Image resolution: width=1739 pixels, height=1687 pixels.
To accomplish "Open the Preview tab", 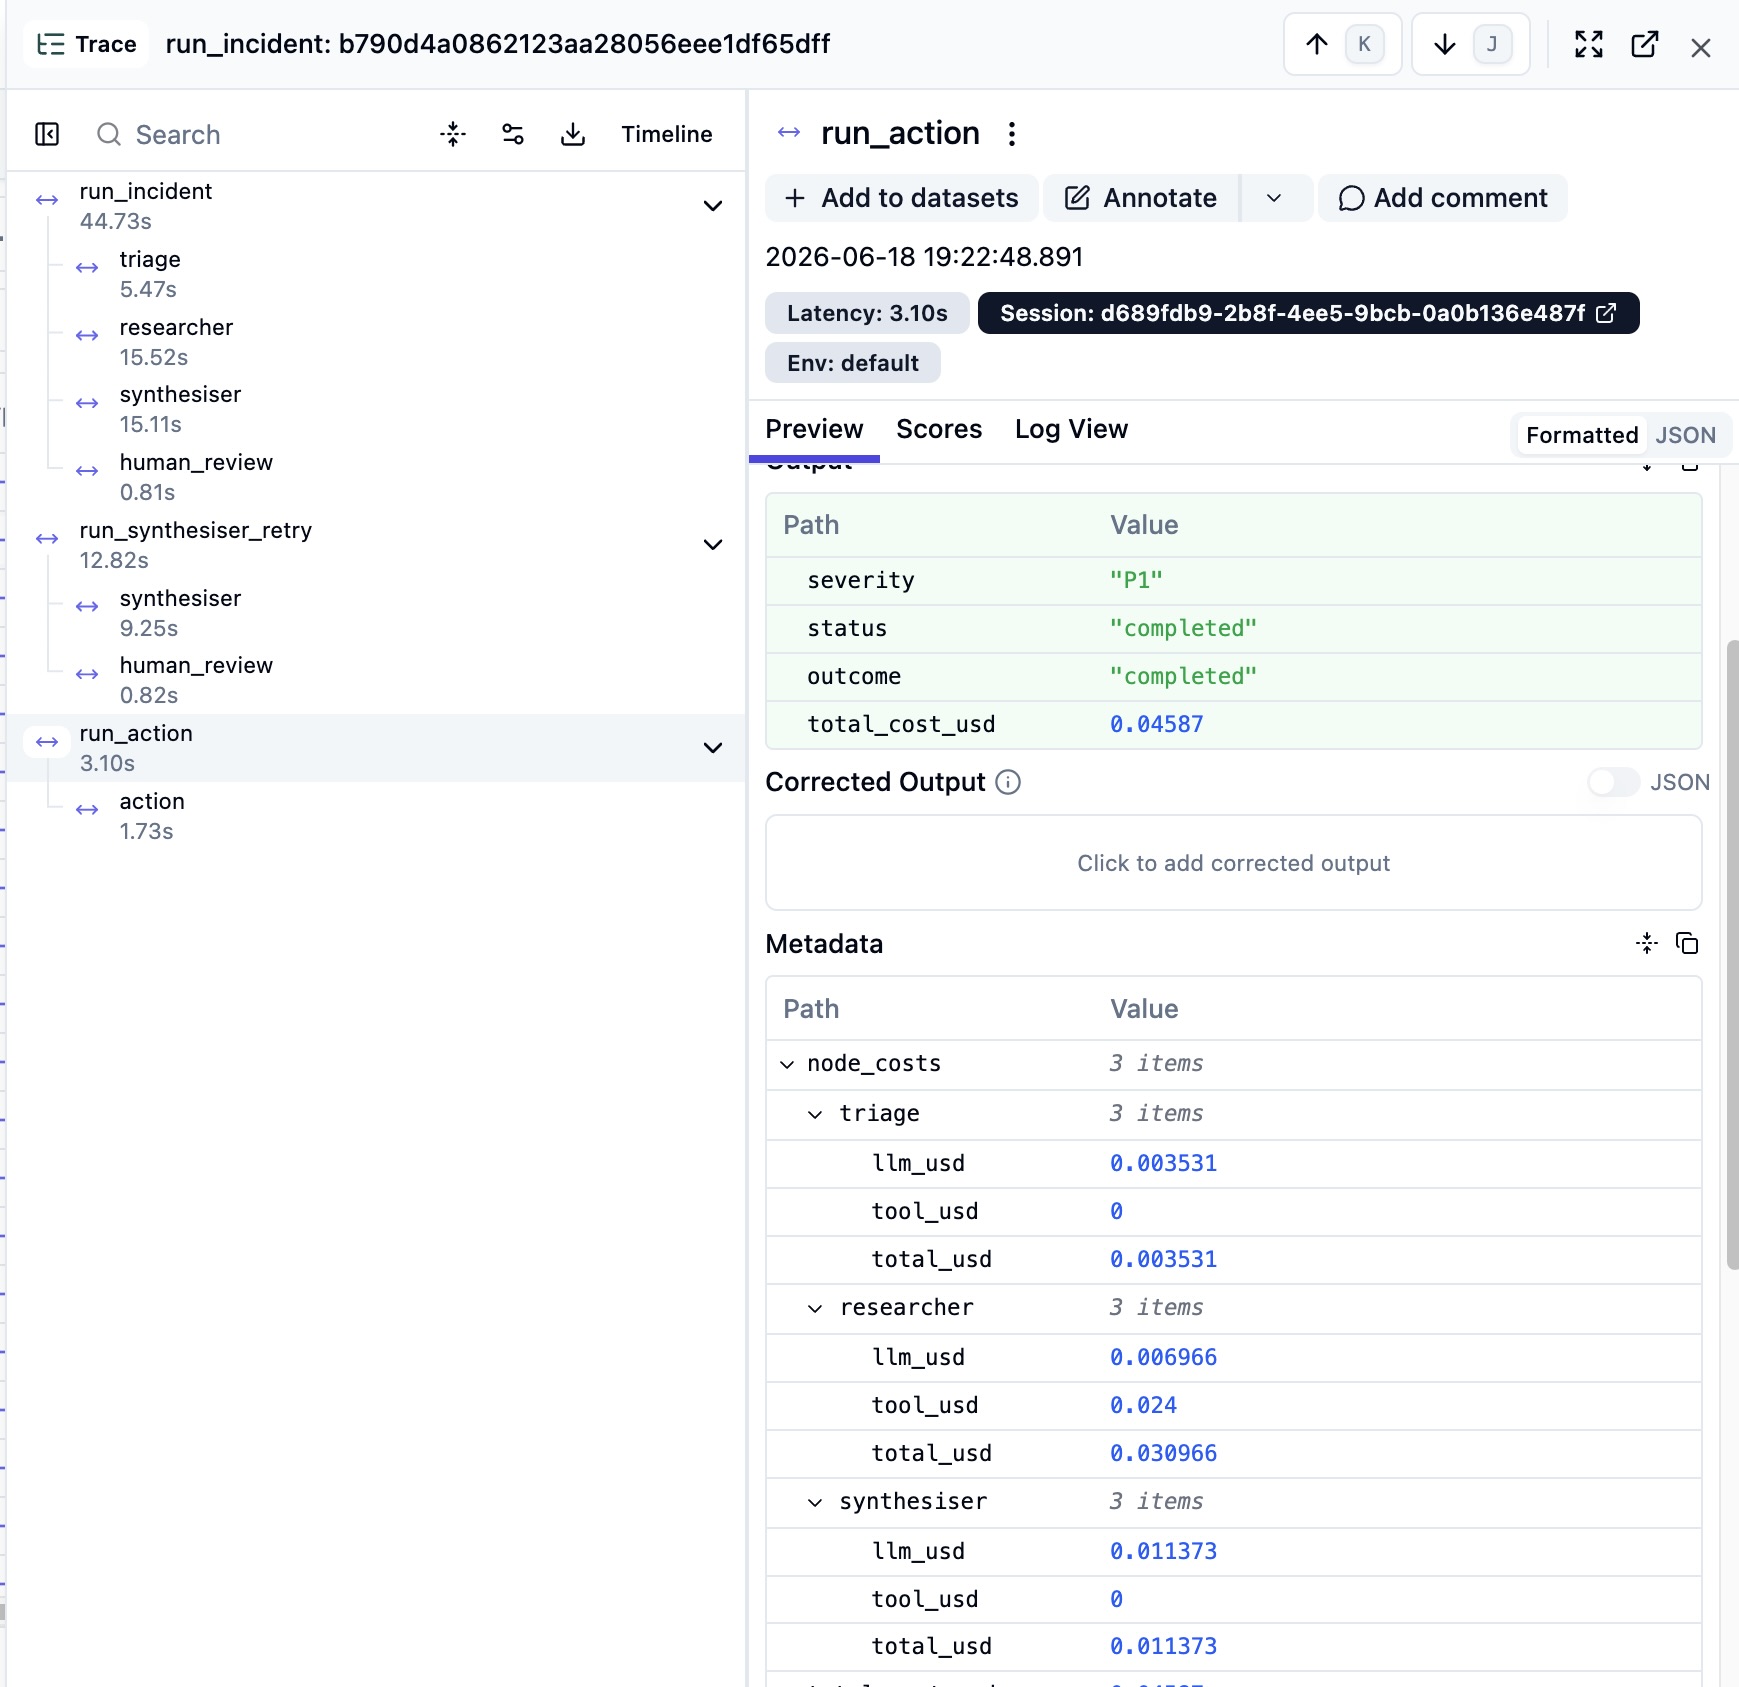I will [x=814, y=429].
